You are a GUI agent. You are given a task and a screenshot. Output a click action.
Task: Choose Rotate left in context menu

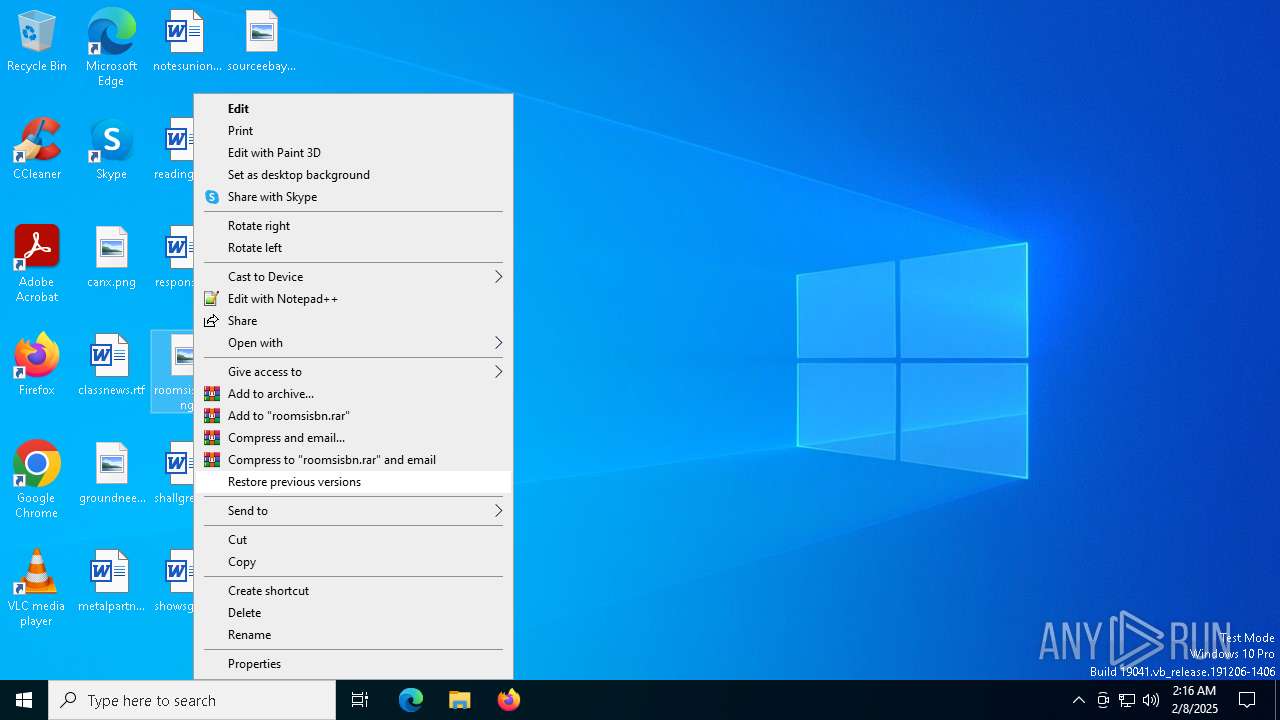coord(353,248)
